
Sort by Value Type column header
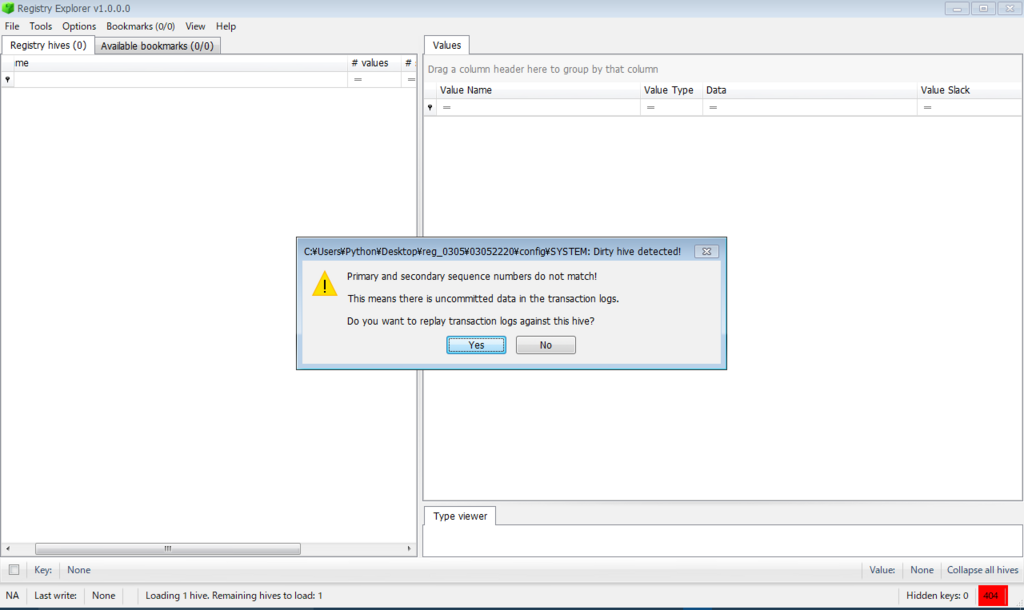(x=671, y=90)
